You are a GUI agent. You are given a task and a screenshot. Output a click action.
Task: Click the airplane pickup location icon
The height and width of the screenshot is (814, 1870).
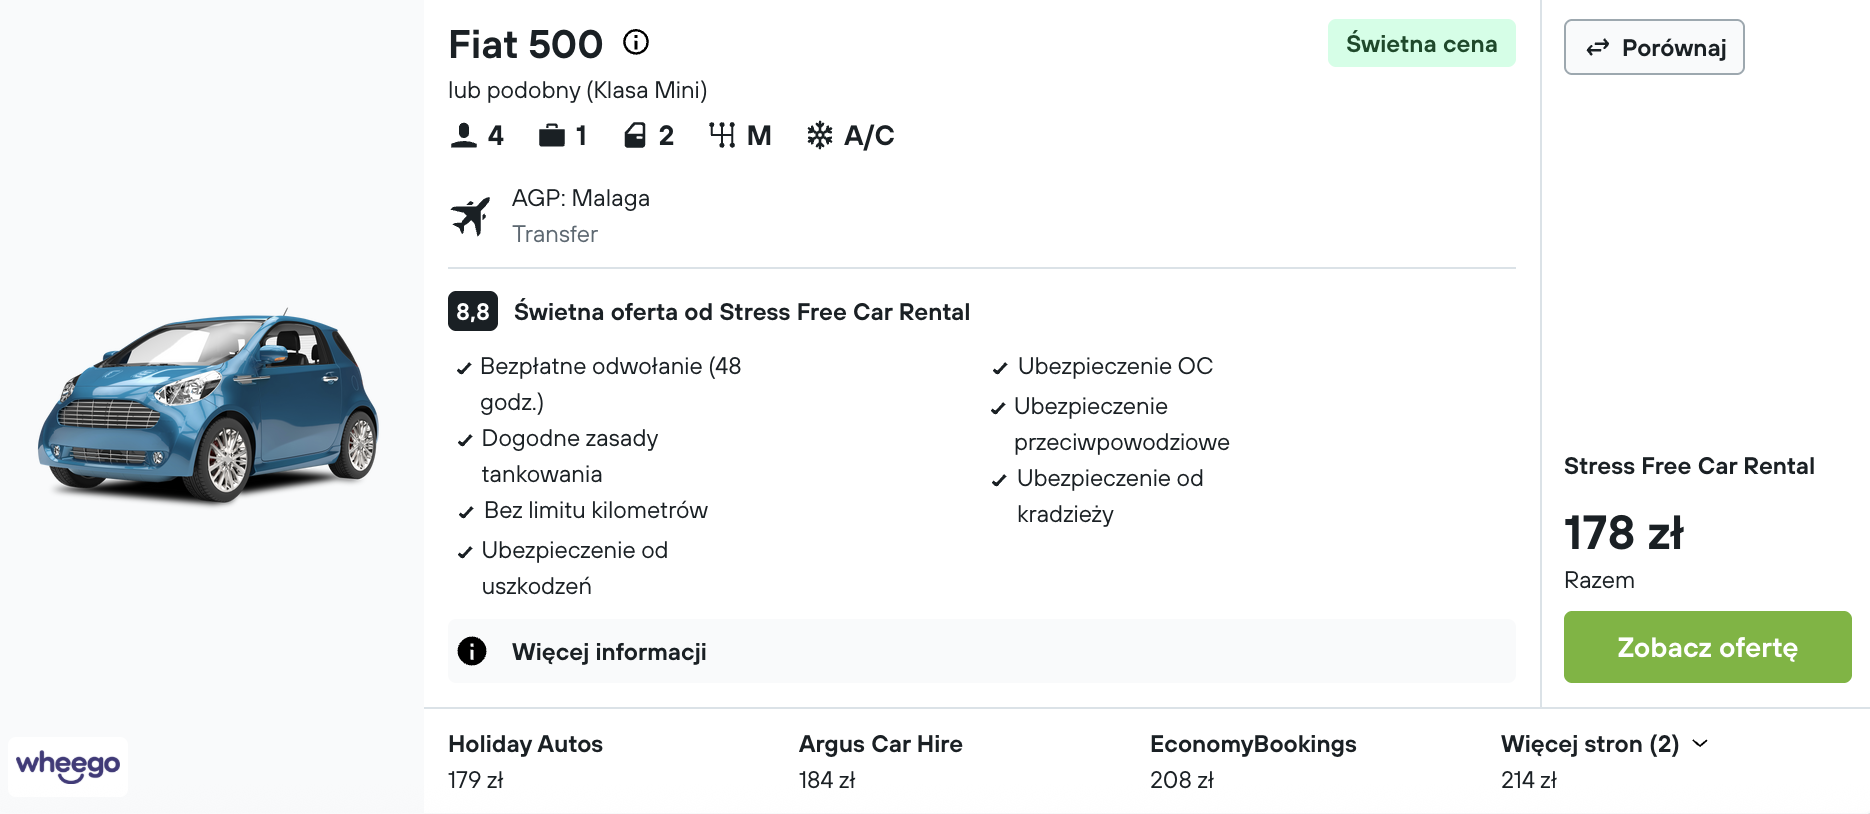point(470,216)
